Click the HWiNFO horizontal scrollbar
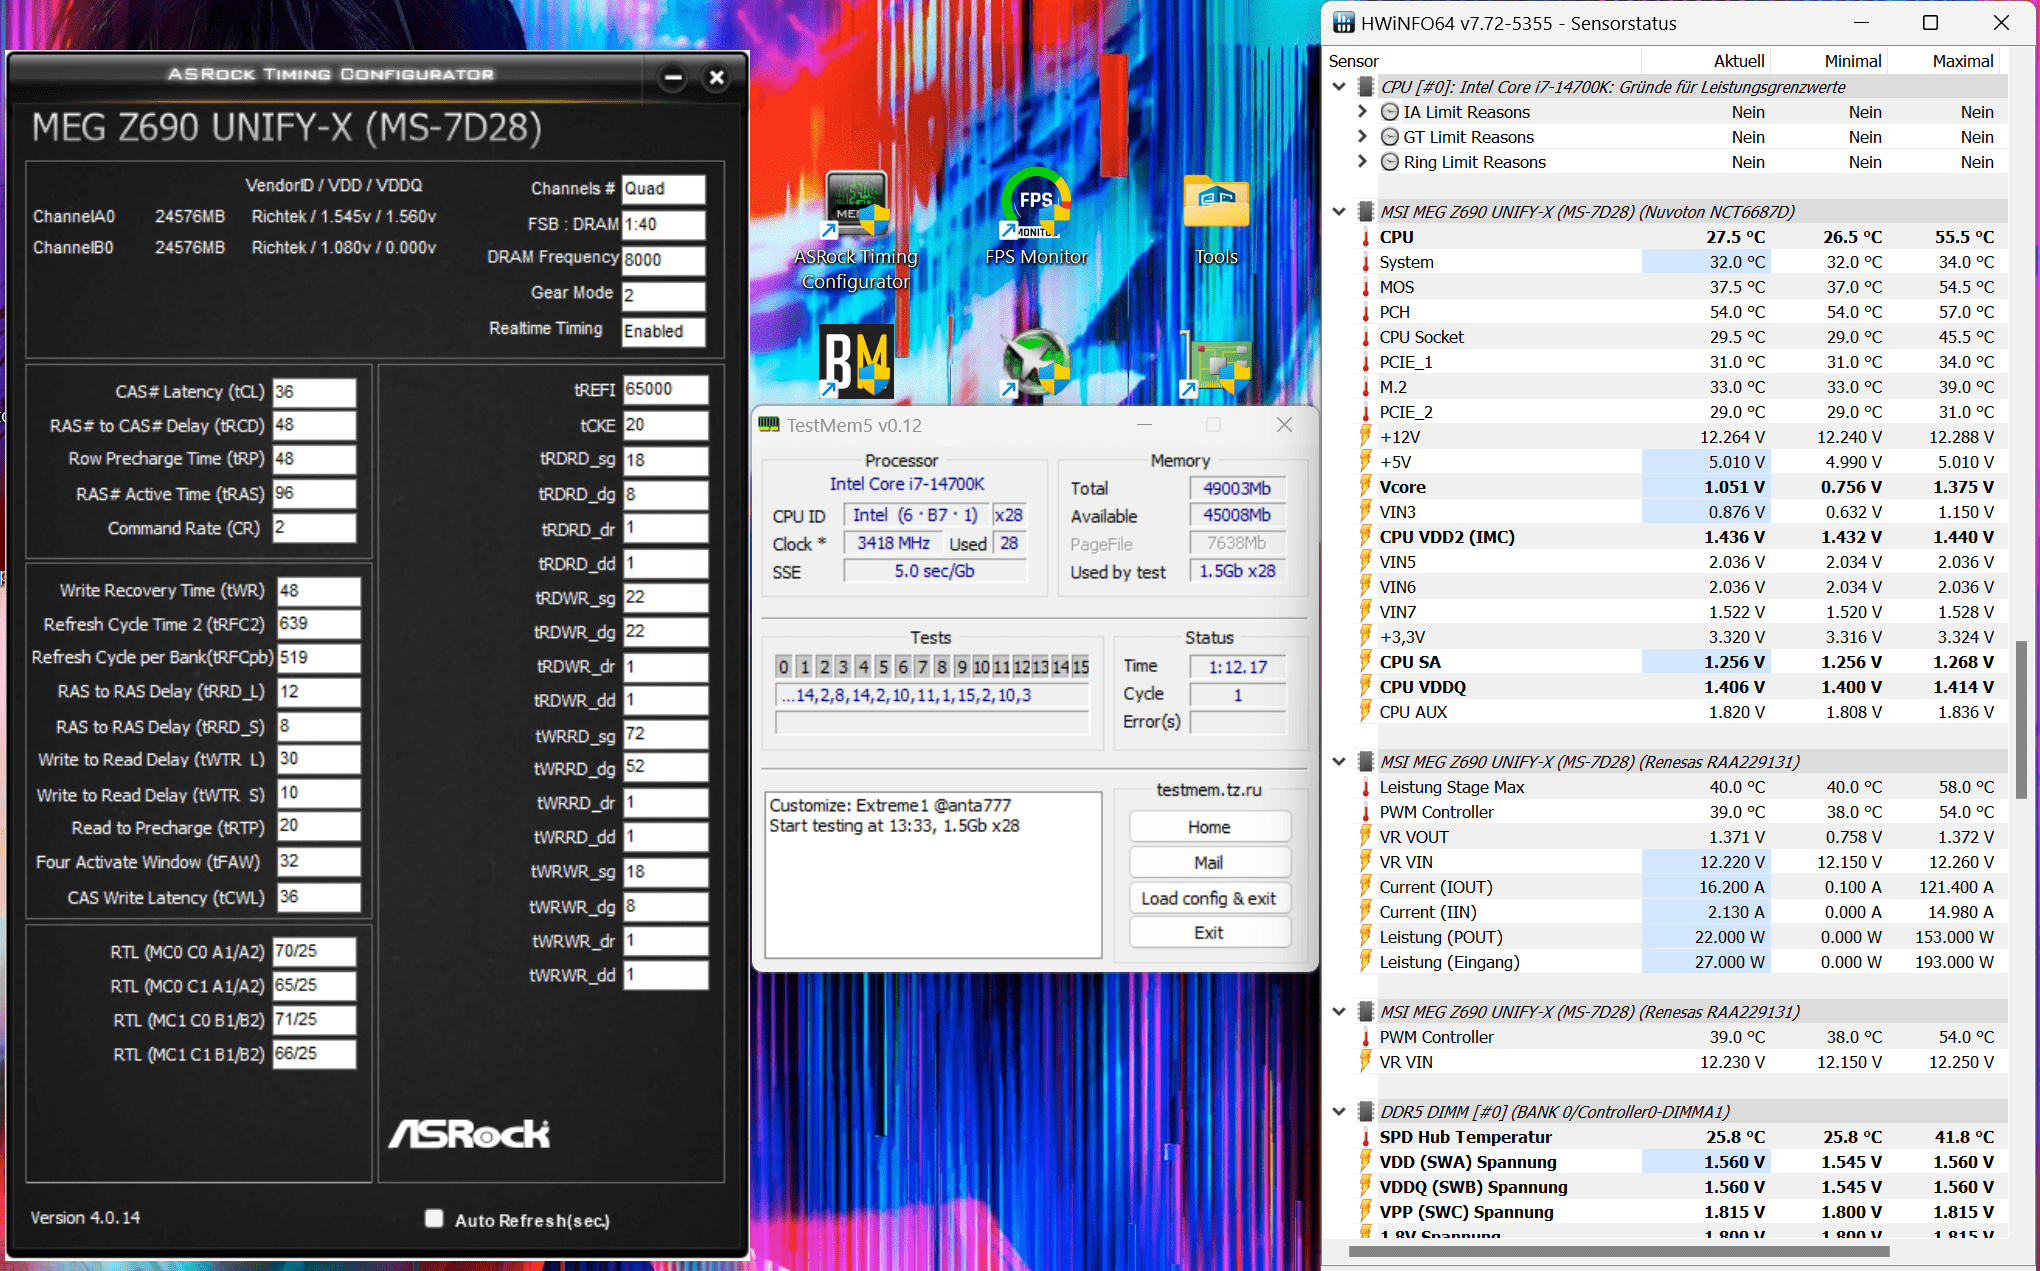The image size is (2040, 1271). click(1619, 1251)
